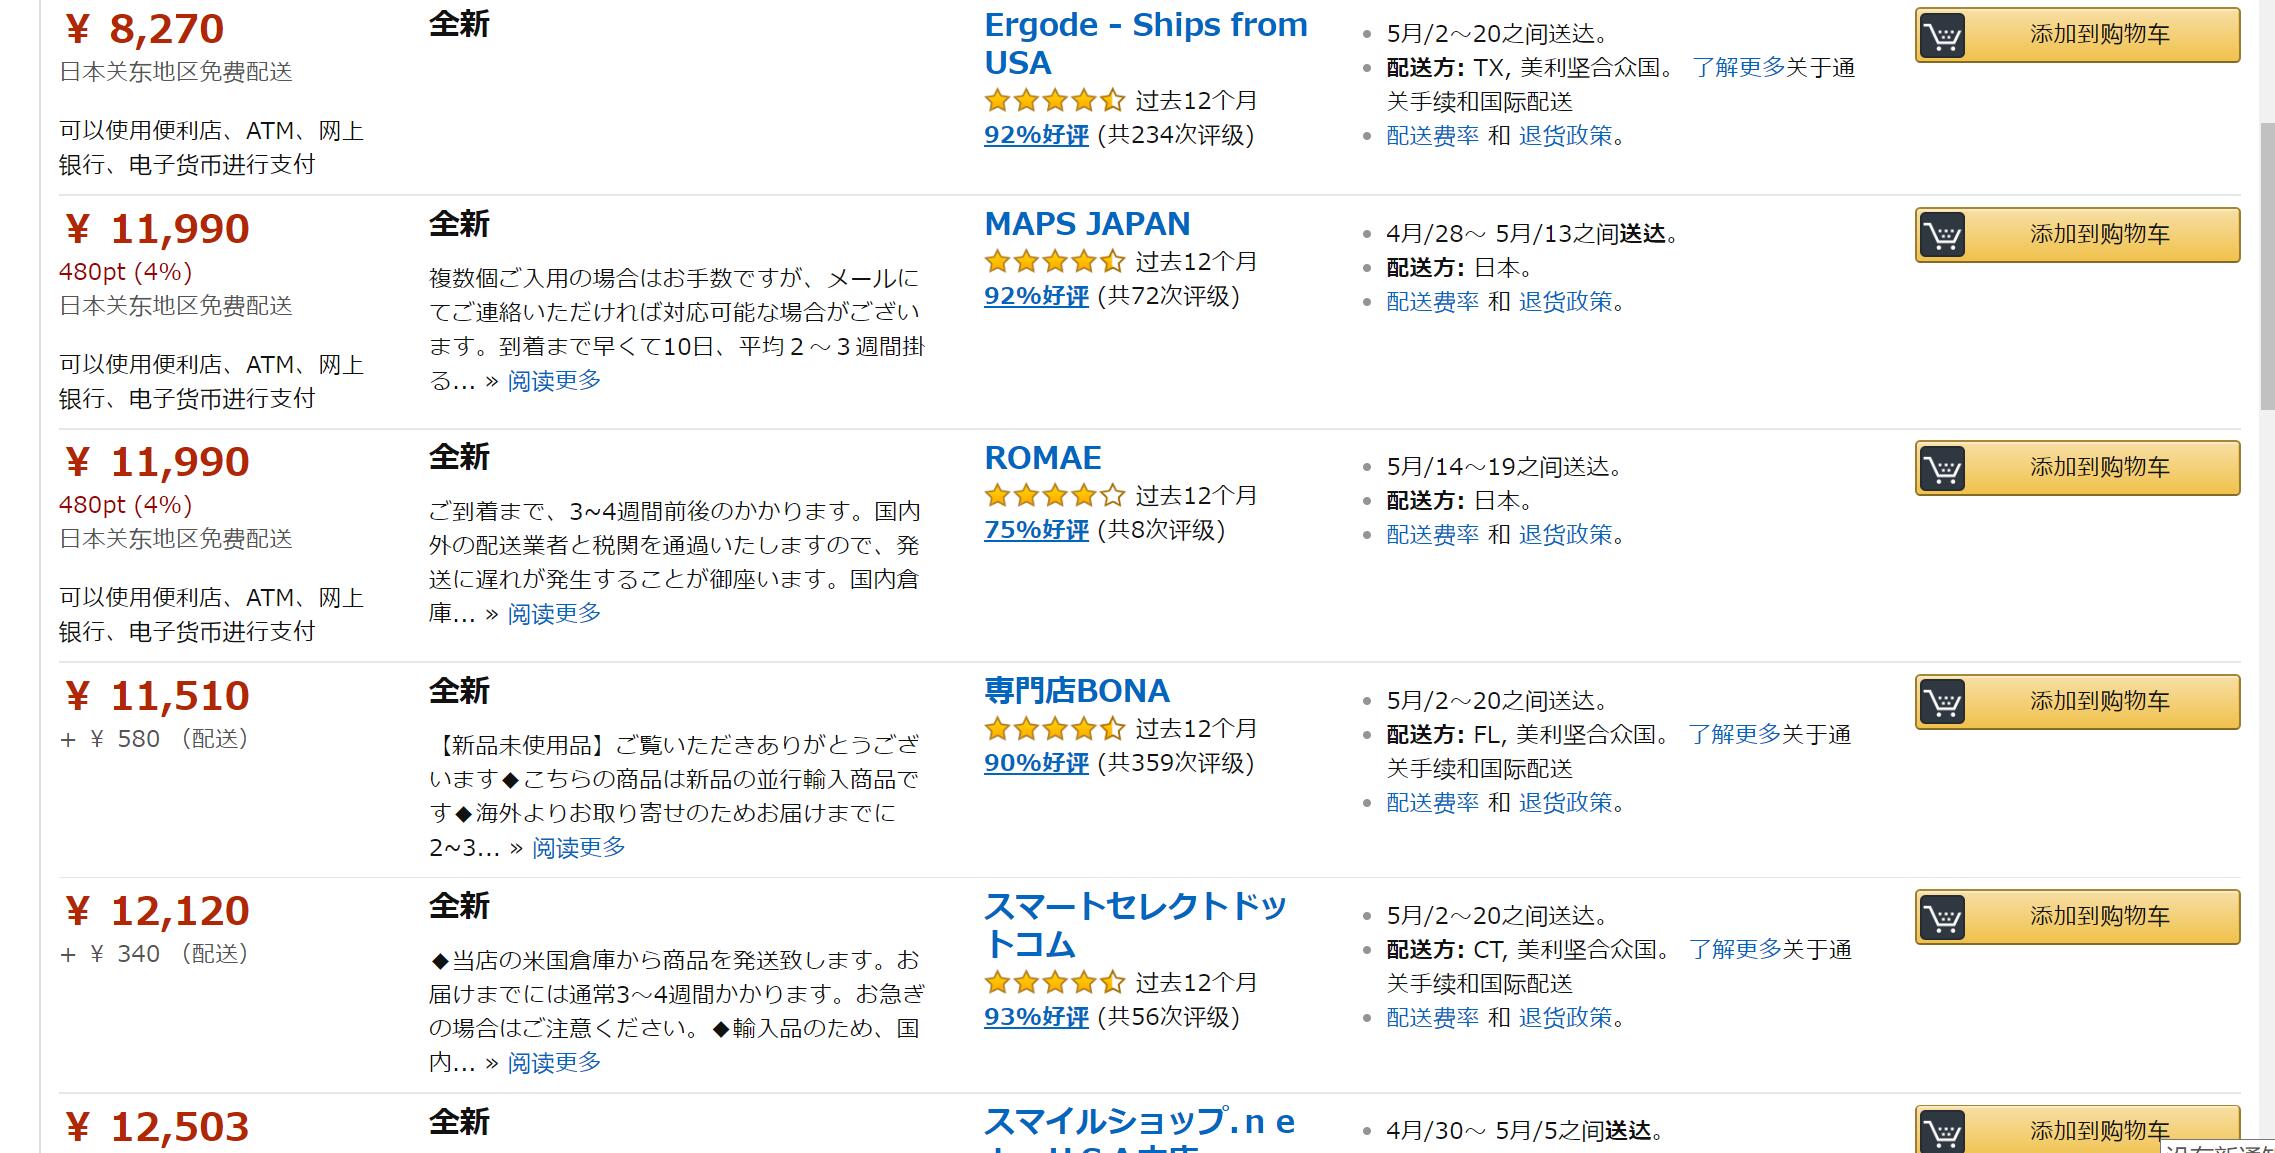Screen dimensions: 2275x1153
Task: Click the page vertical scrollbar thumb
Action: coord(2266,265)
